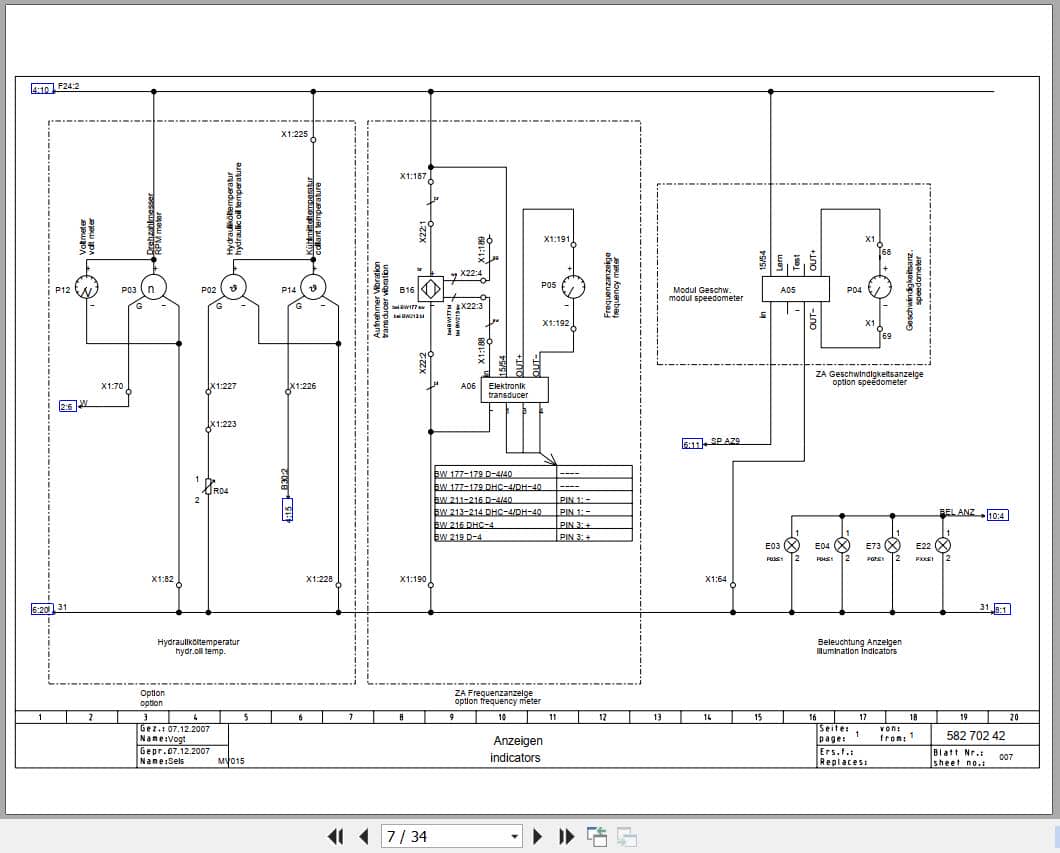Click the A05 module box
Image resolution: width=1060 pixels, height=853 pixels.
tap(795, 289)
